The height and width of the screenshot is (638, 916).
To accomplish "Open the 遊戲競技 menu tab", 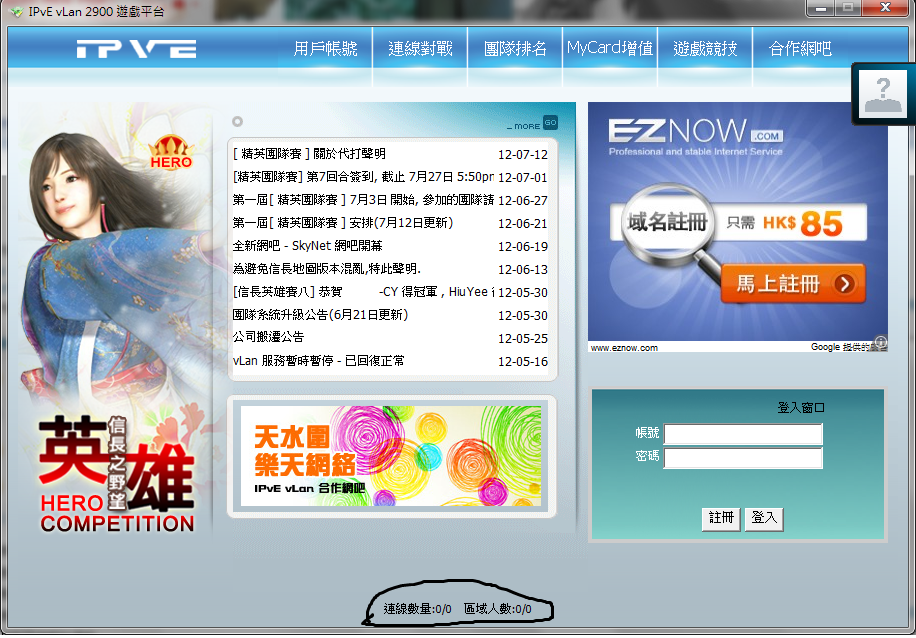I will click(705, 48).
